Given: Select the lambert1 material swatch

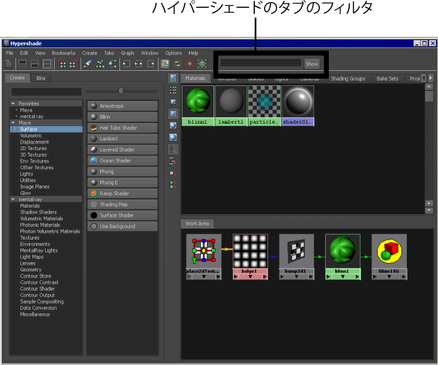Looking at the screenshot, I should tap(231, 106).
